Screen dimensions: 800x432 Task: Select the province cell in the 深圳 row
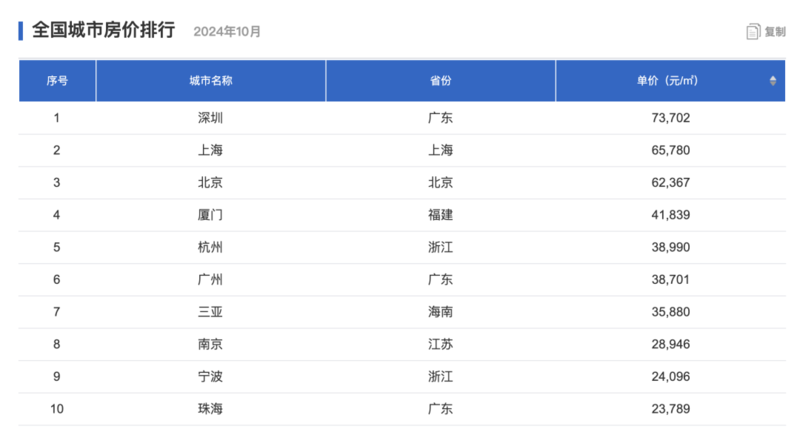coord(440,118)
